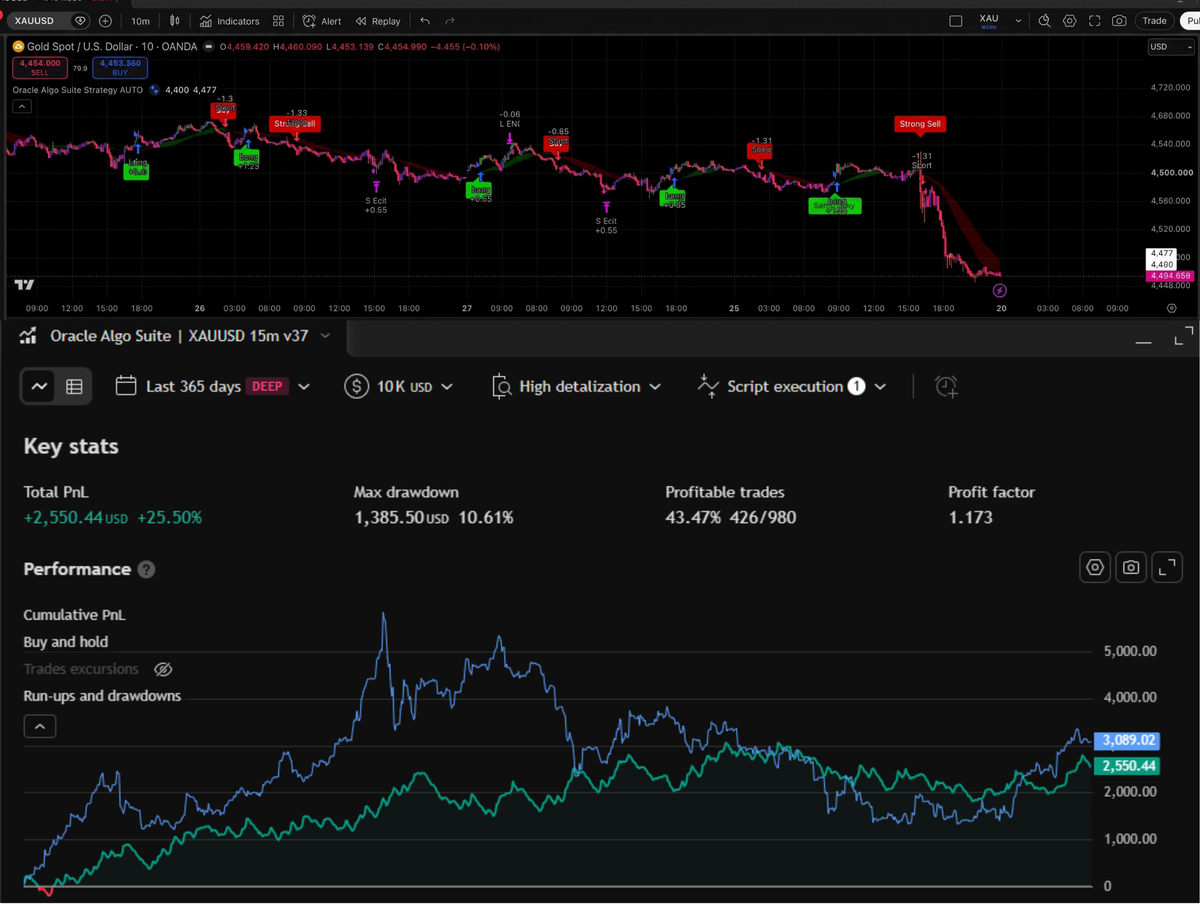Click the Trade button
Screen dimensions: 1200x904
point(1154,21)
